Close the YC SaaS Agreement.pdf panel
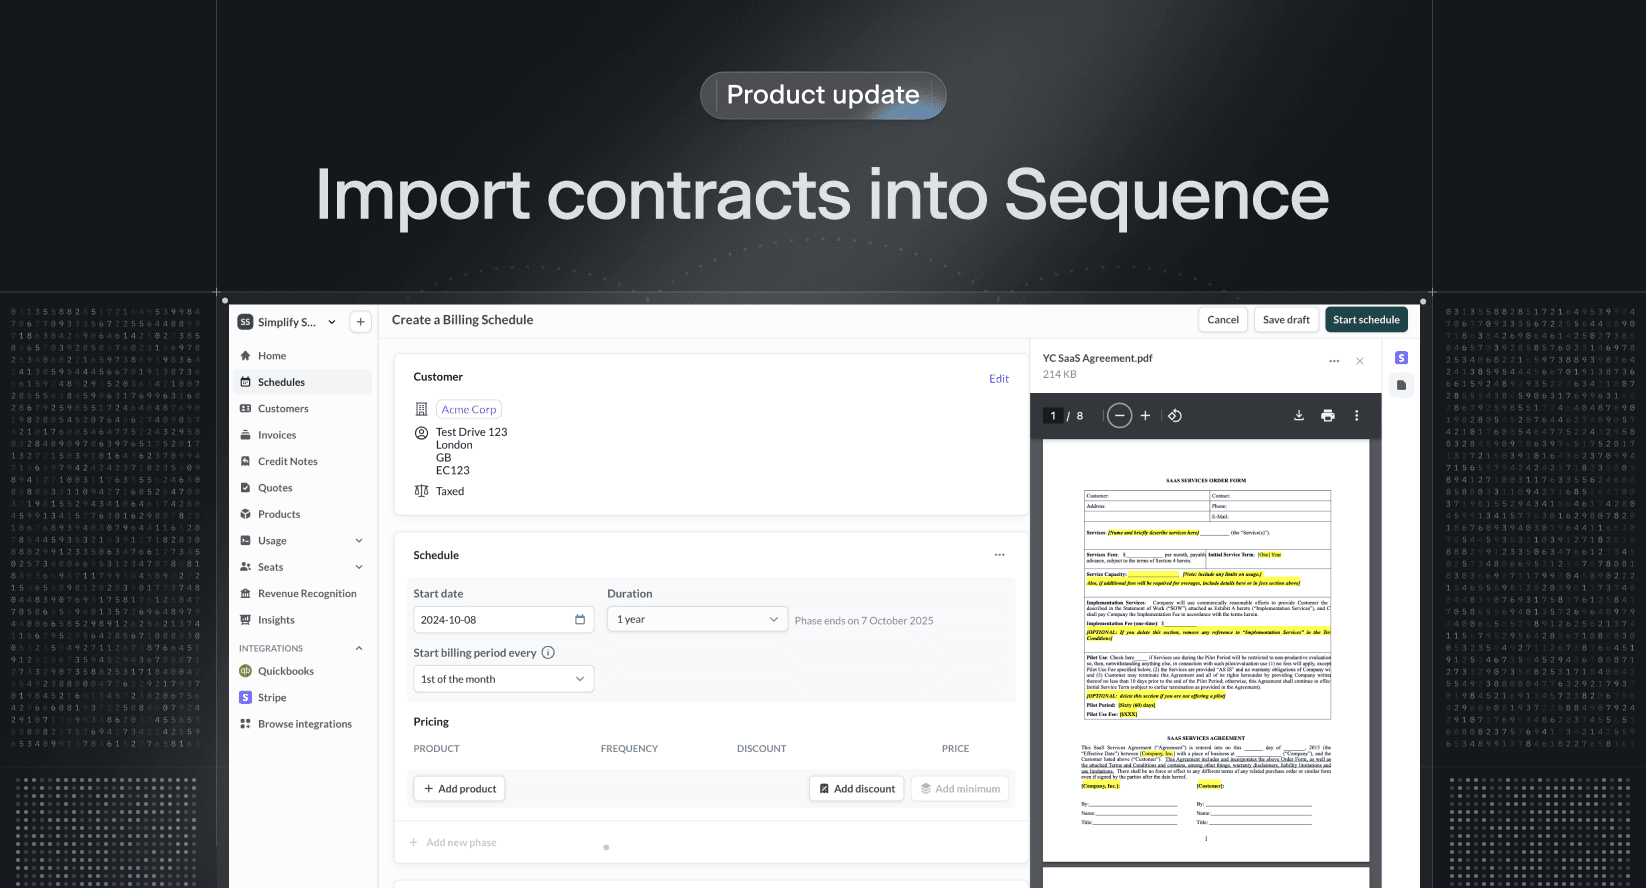 click(1360, 361)
